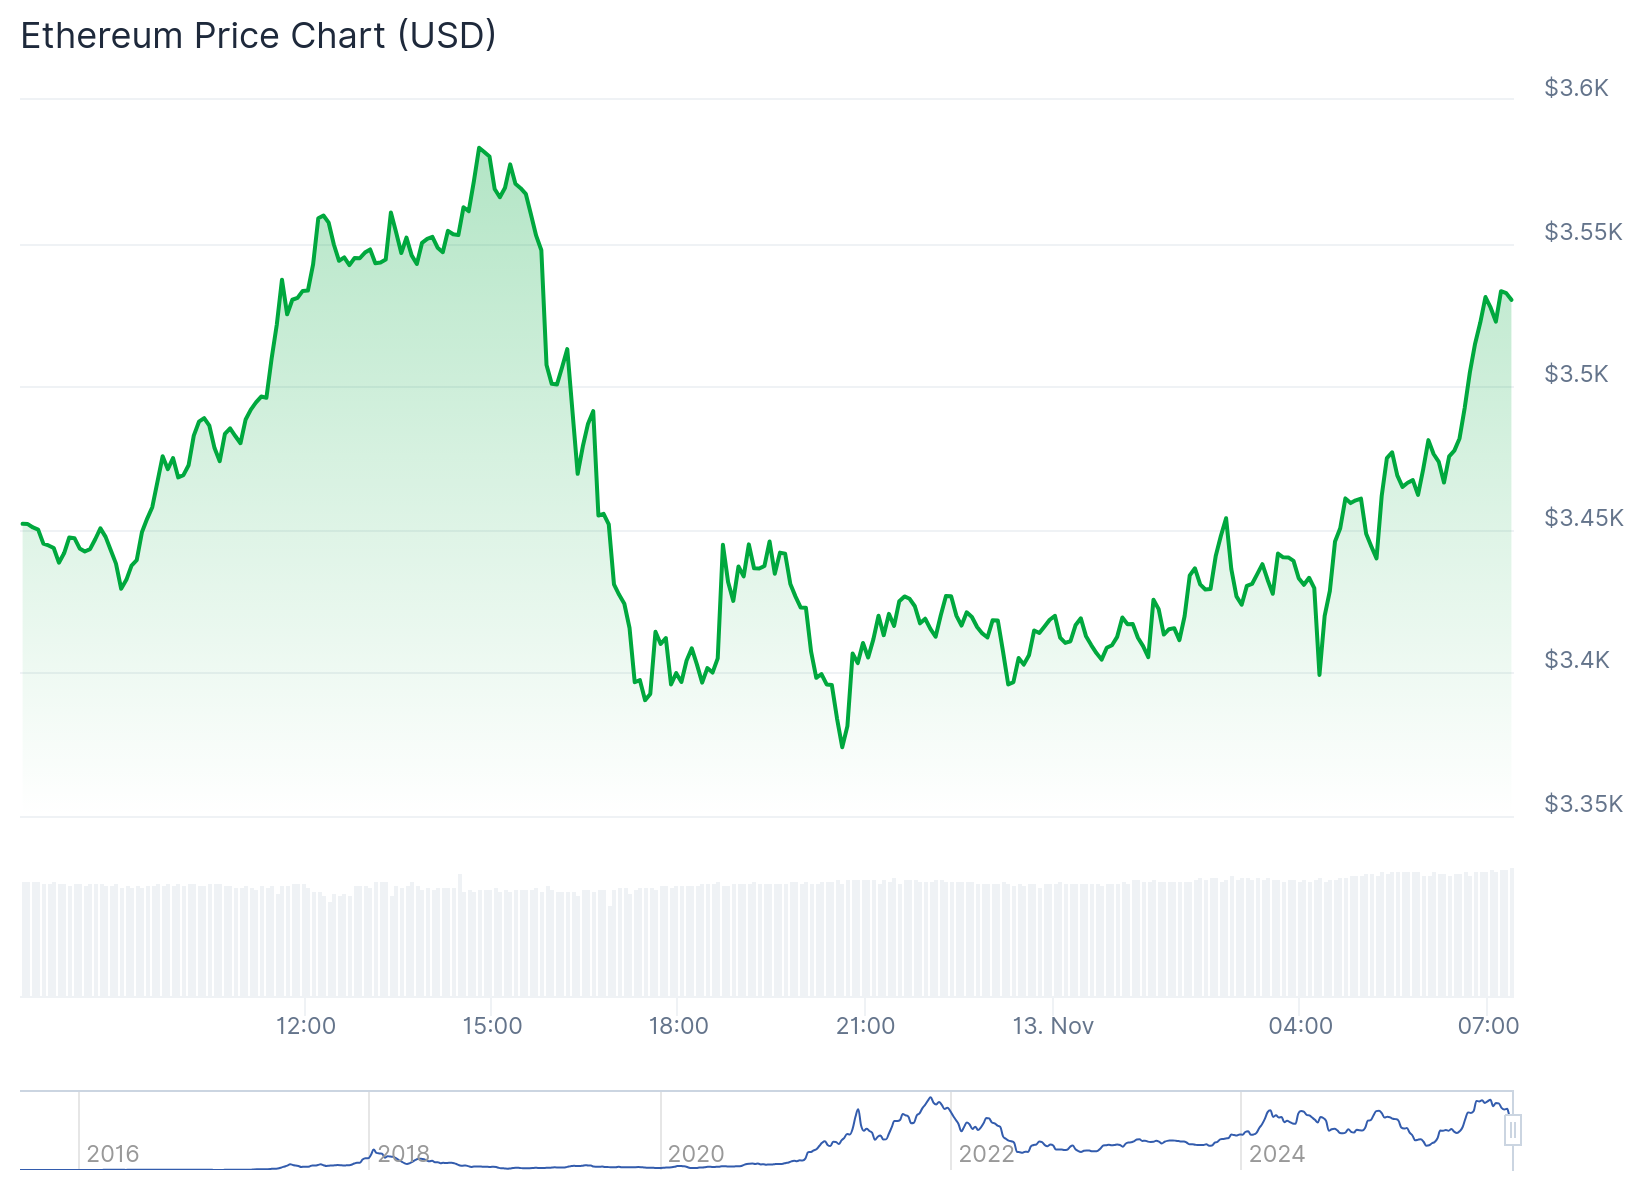Screen dimensions: 1644x1200
Task: Select 2018 on the navigator timeline
Action: [404, 1154]
